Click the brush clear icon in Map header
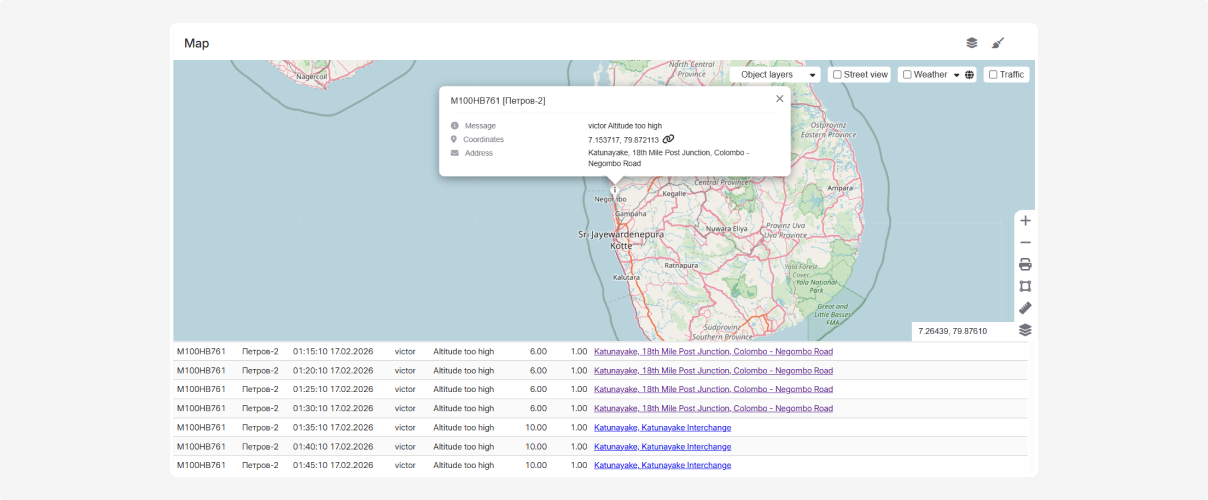 (997, 43)
